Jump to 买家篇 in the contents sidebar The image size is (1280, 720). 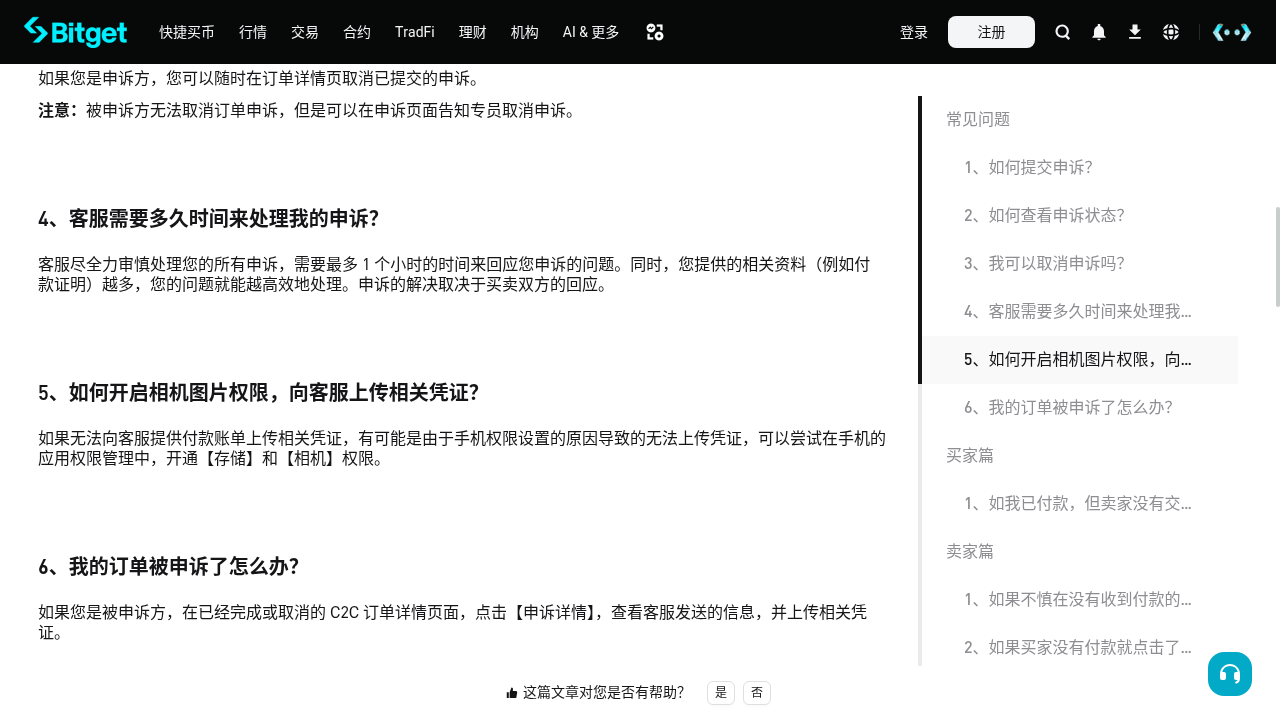[970, 456]
